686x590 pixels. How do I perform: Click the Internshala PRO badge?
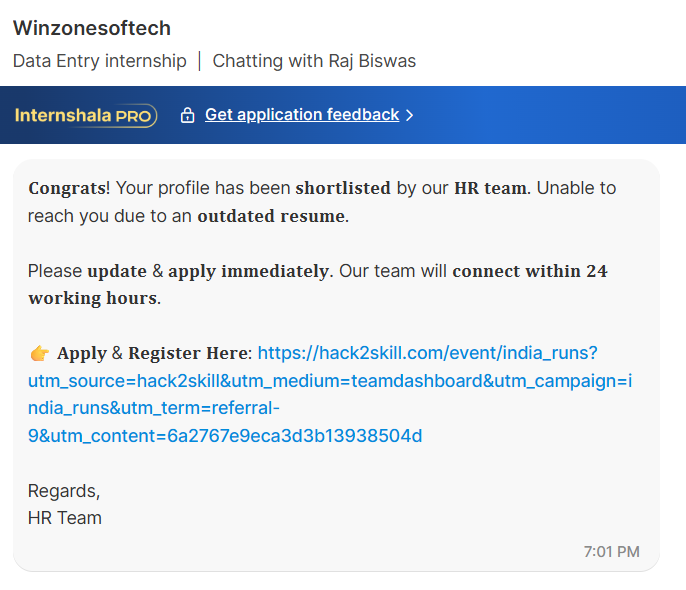pos(86,115)
